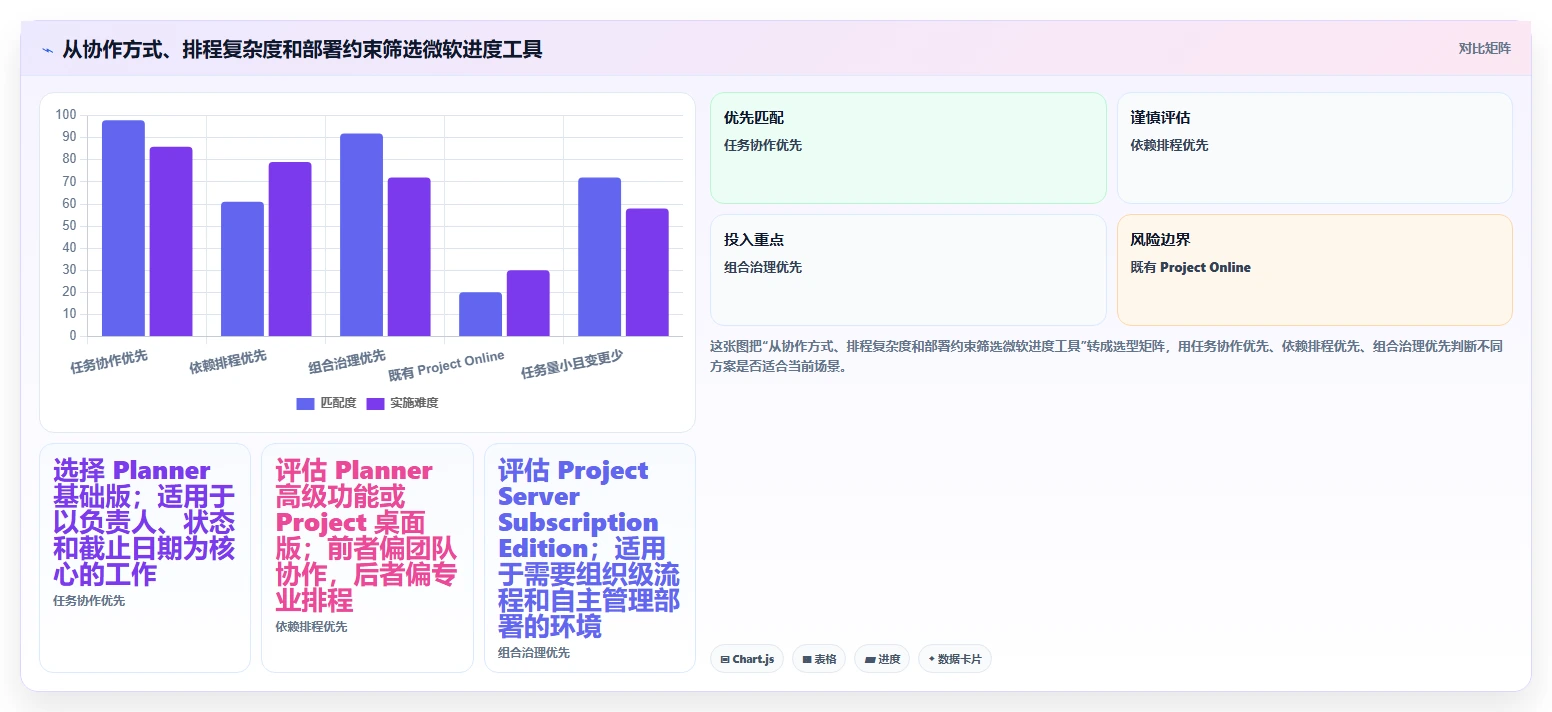Select the 实施难度 bar for 任务协作优先
1552x712 pixels.
[171, 241]
